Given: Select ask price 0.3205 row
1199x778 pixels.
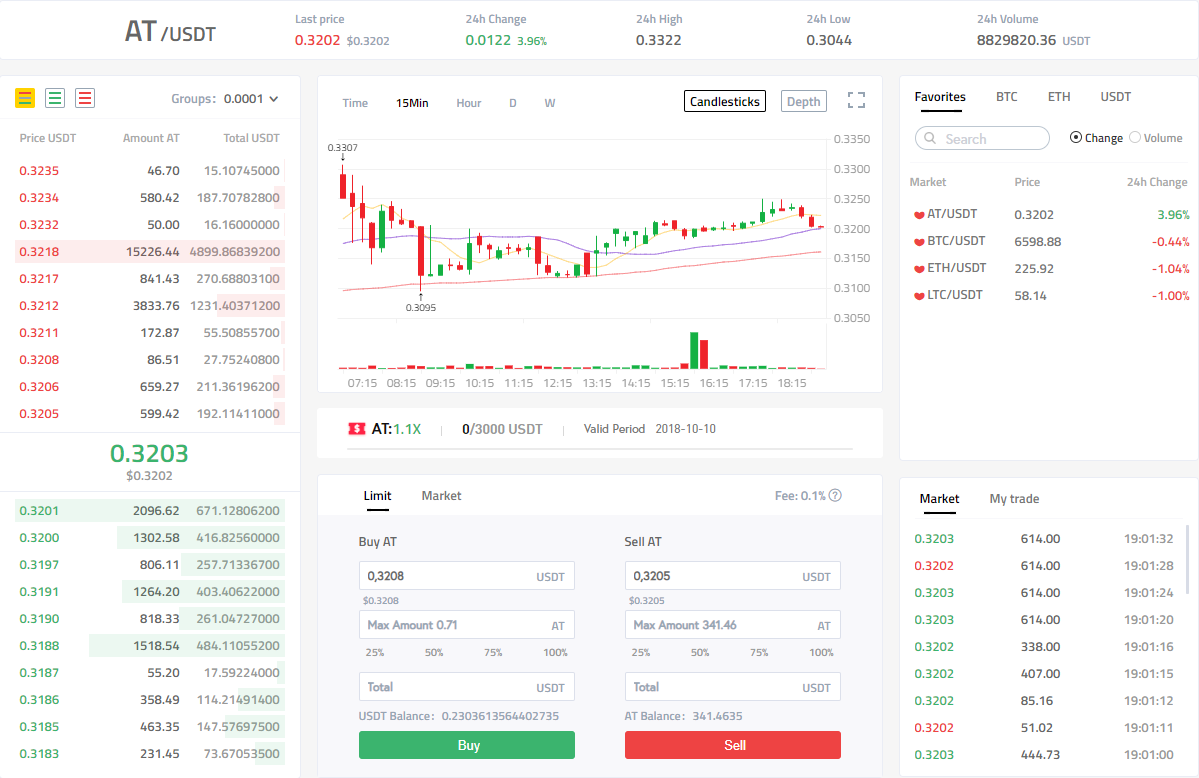Looking at the screenshot, I should tap(150, 414).
